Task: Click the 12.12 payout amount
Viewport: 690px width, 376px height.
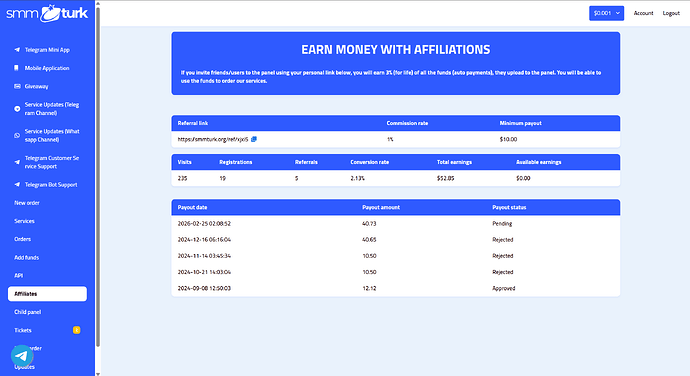Action: coord(369,288)
